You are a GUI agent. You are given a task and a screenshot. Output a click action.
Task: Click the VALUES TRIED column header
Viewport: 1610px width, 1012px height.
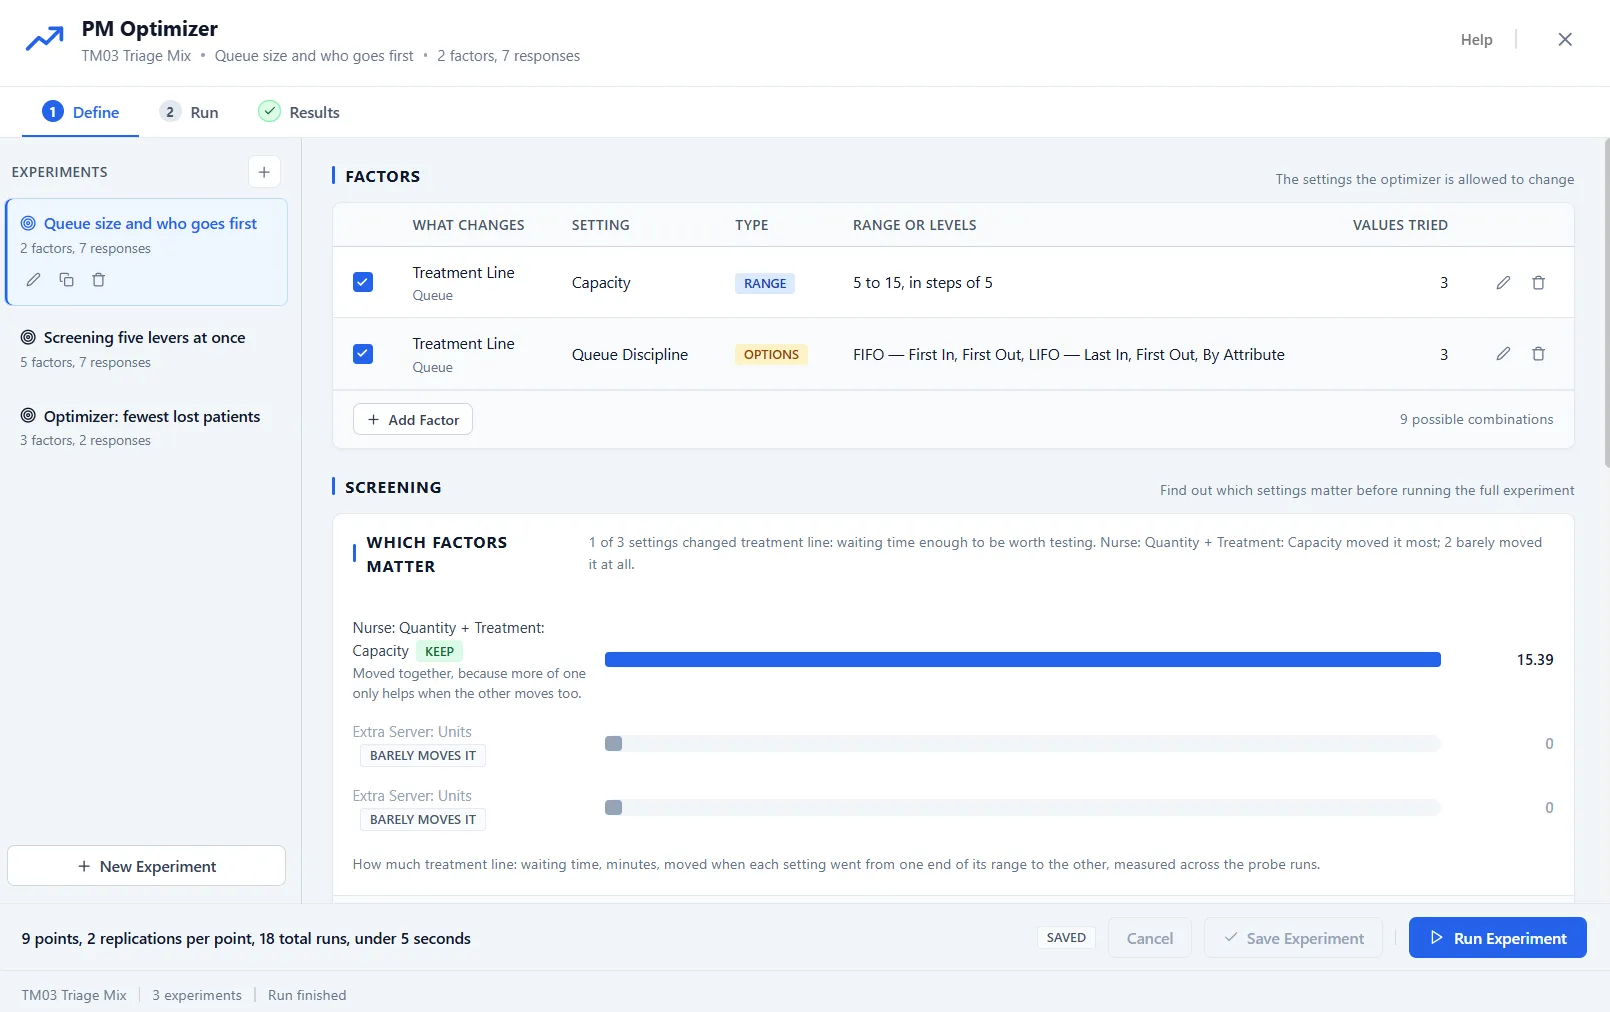click(x=1400, y=225)
